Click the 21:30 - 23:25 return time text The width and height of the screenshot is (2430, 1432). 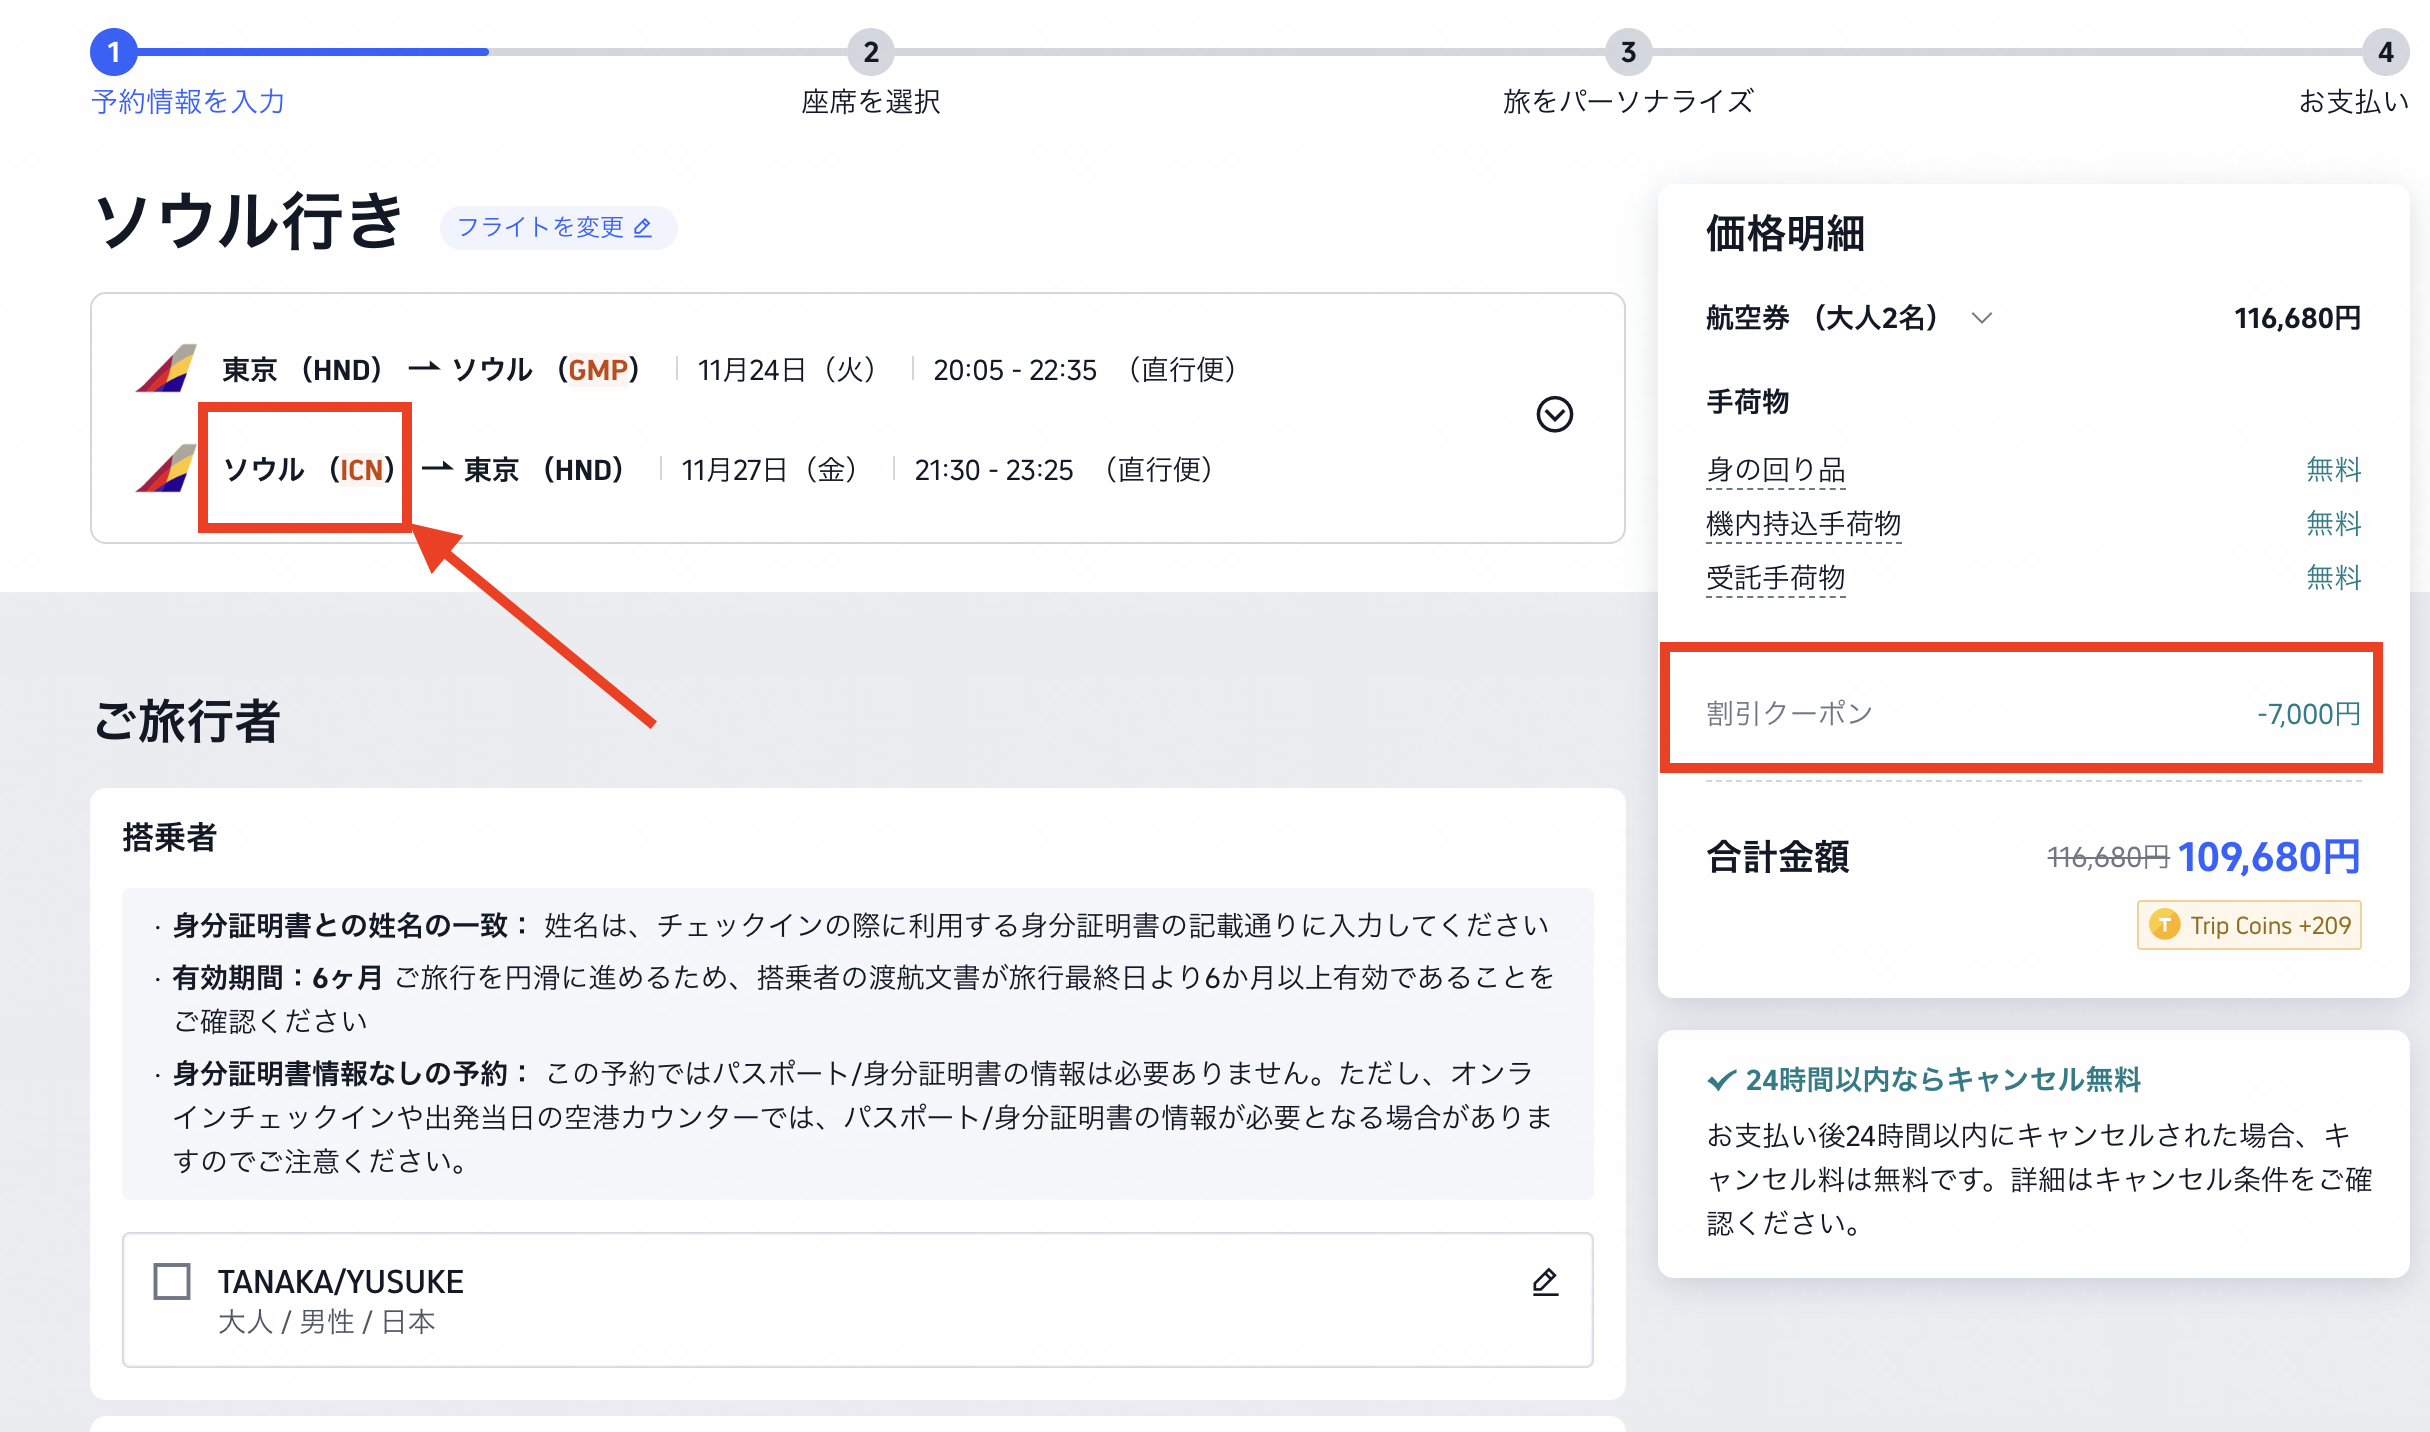point(993,470)
